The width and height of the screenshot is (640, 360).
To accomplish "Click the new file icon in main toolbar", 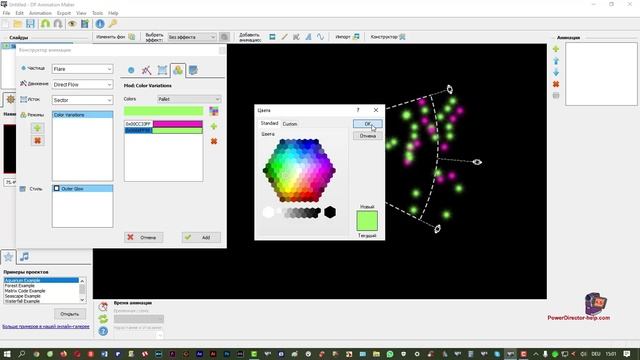I will pyautogui.click(x=6, y=24).
